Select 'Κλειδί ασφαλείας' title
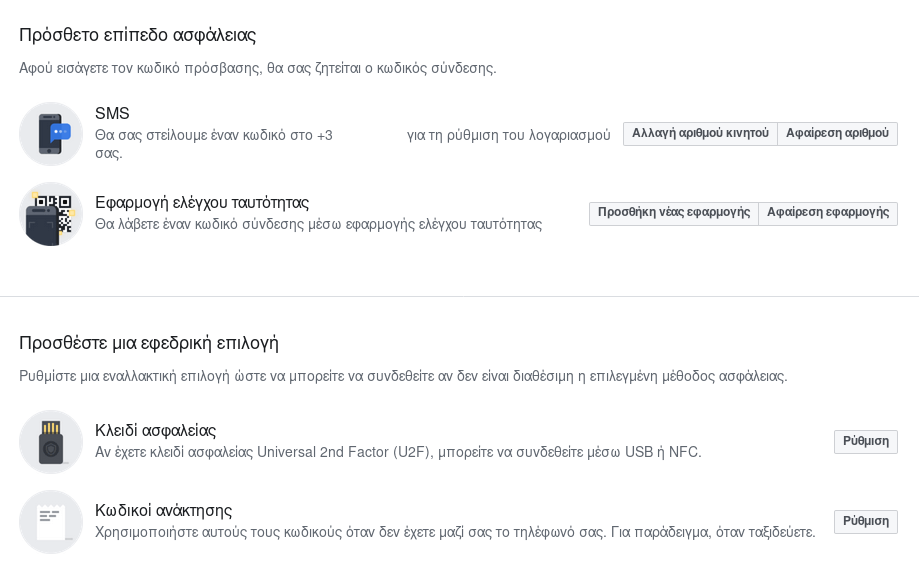The height and width of the screenshot is (585, 919). pos(155,431)
